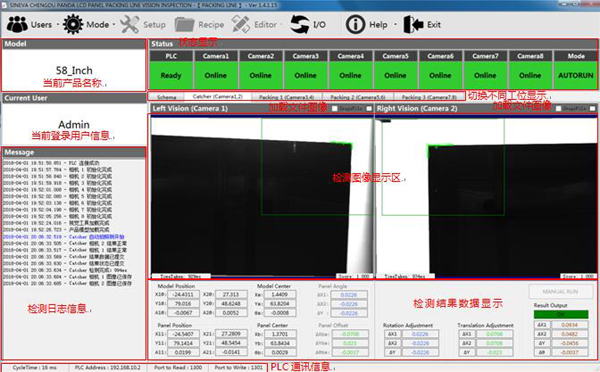Tick the ImageFile checkbox for Right Vision

click(558, 109)
